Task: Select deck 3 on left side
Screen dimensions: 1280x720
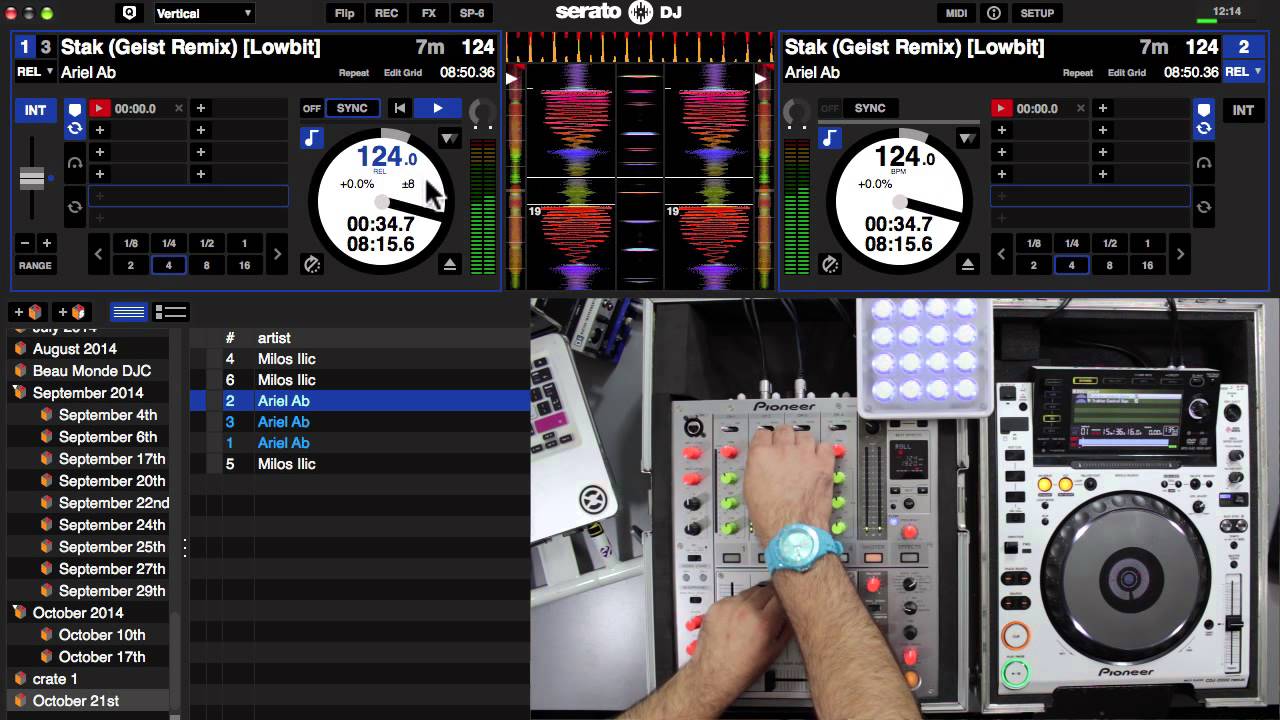Action: 45,47
